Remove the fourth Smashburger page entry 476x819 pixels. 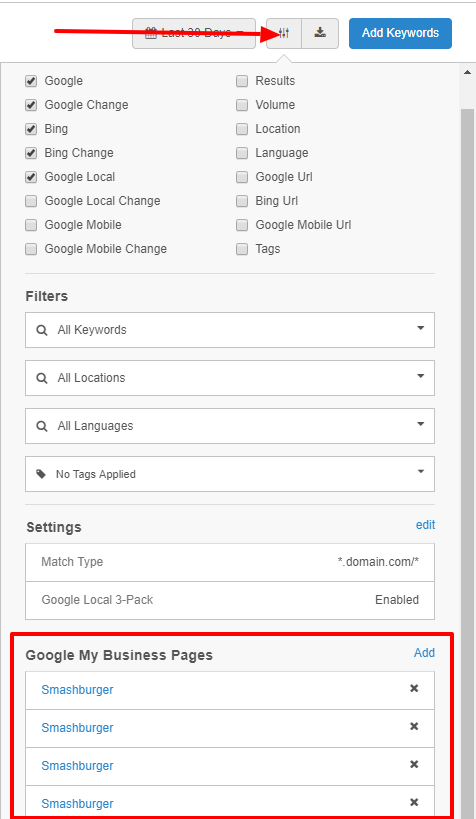[x=414, y=802]
